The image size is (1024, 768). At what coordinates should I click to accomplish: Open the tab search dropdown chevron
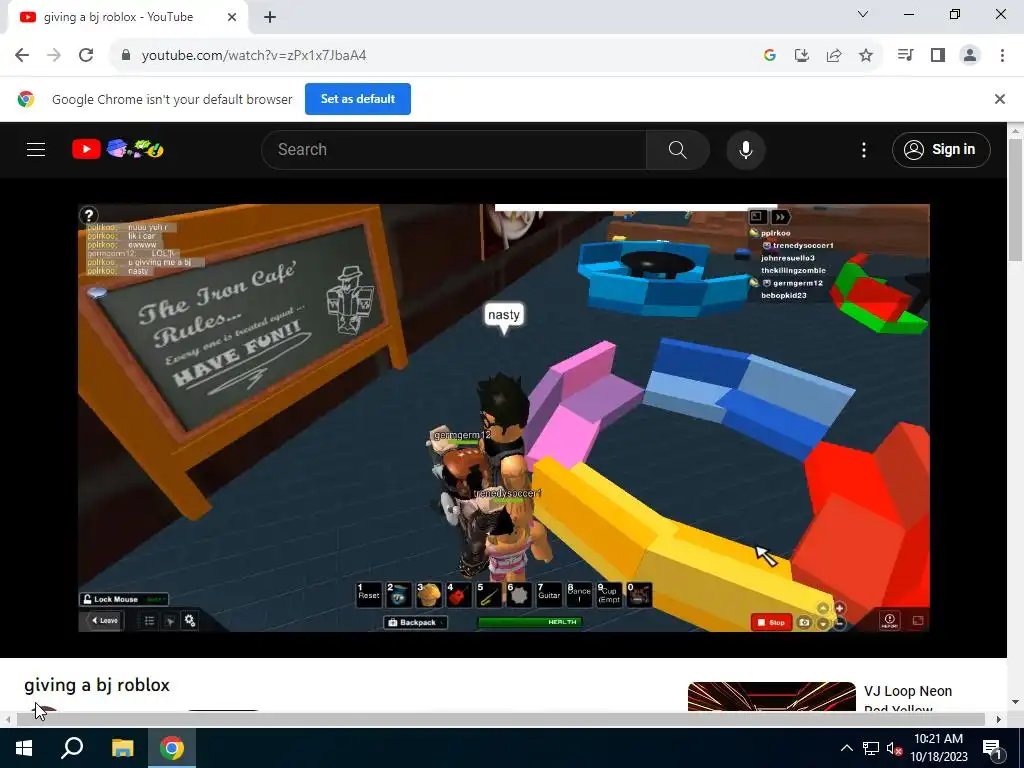[x=863, y=14]
